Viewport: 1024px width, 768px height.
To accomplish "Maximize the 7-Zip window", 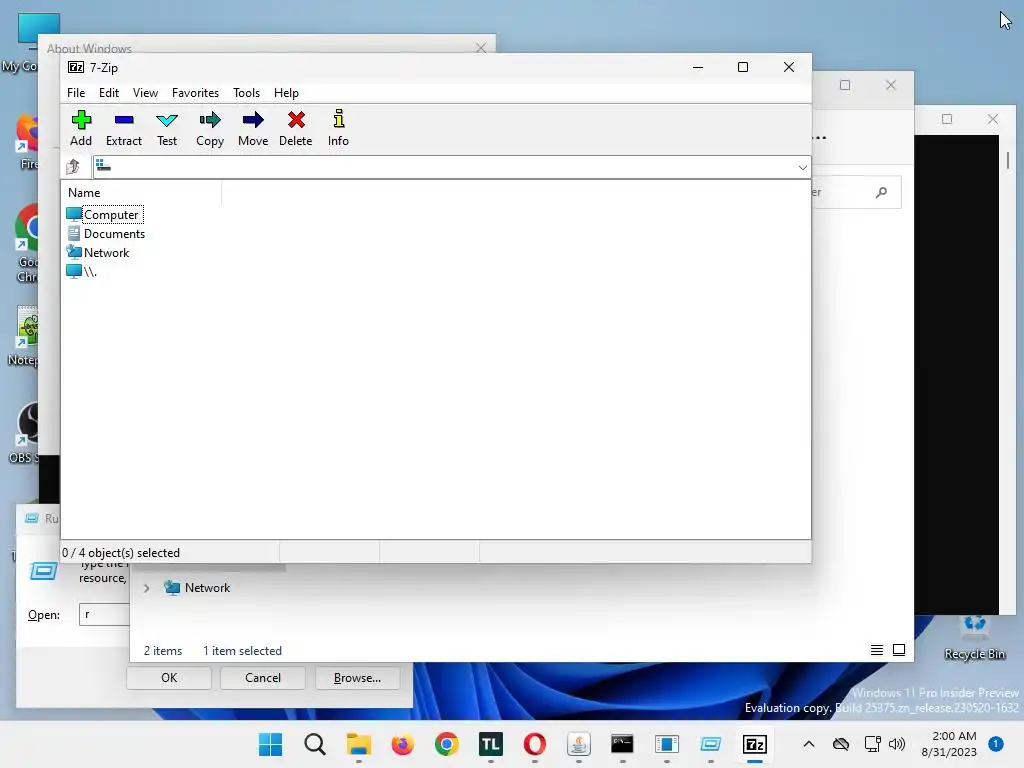I will click(x=743, y=67).
